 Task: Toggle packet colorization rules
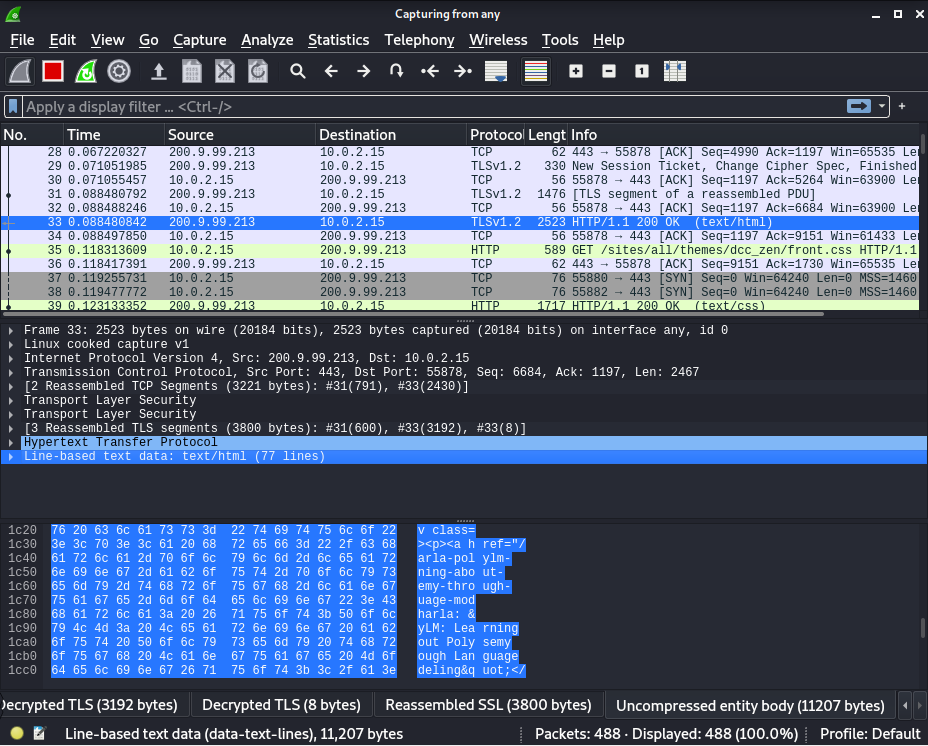tap(536, 71)
